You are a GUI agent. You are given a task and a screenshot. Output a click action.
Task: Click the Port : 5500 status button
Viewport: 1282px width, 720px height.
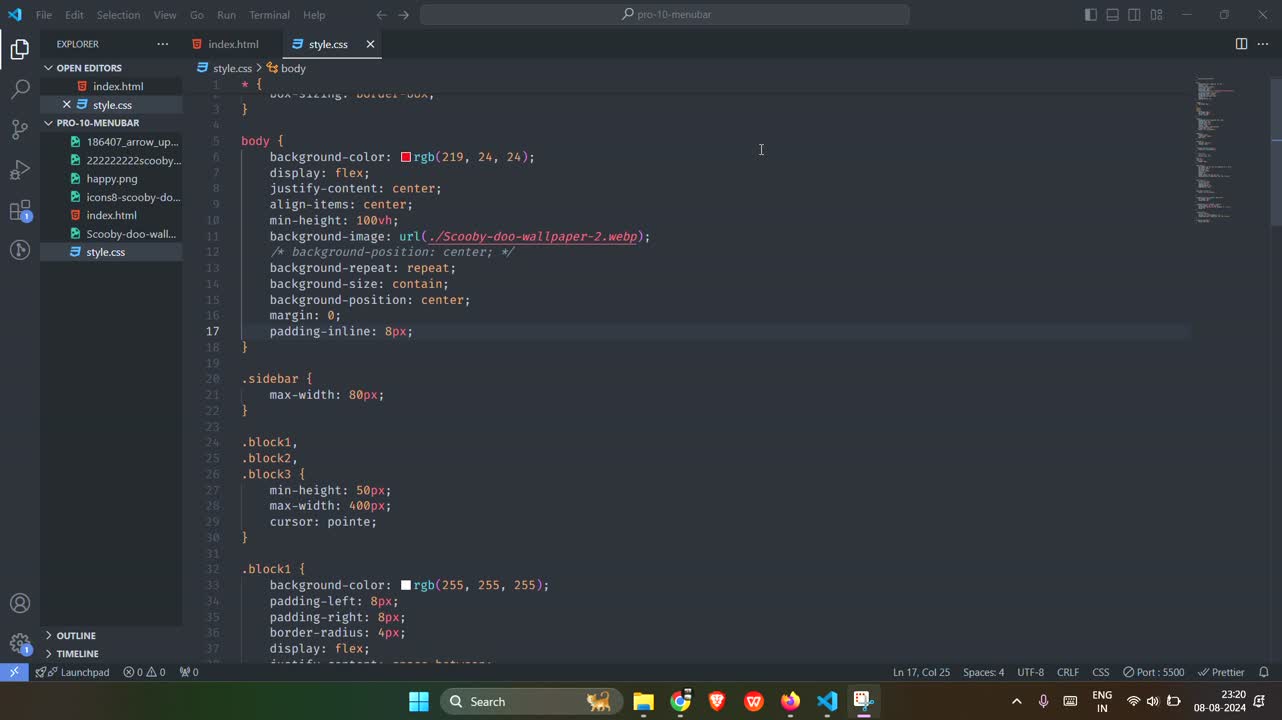(x=1153, y=672)
